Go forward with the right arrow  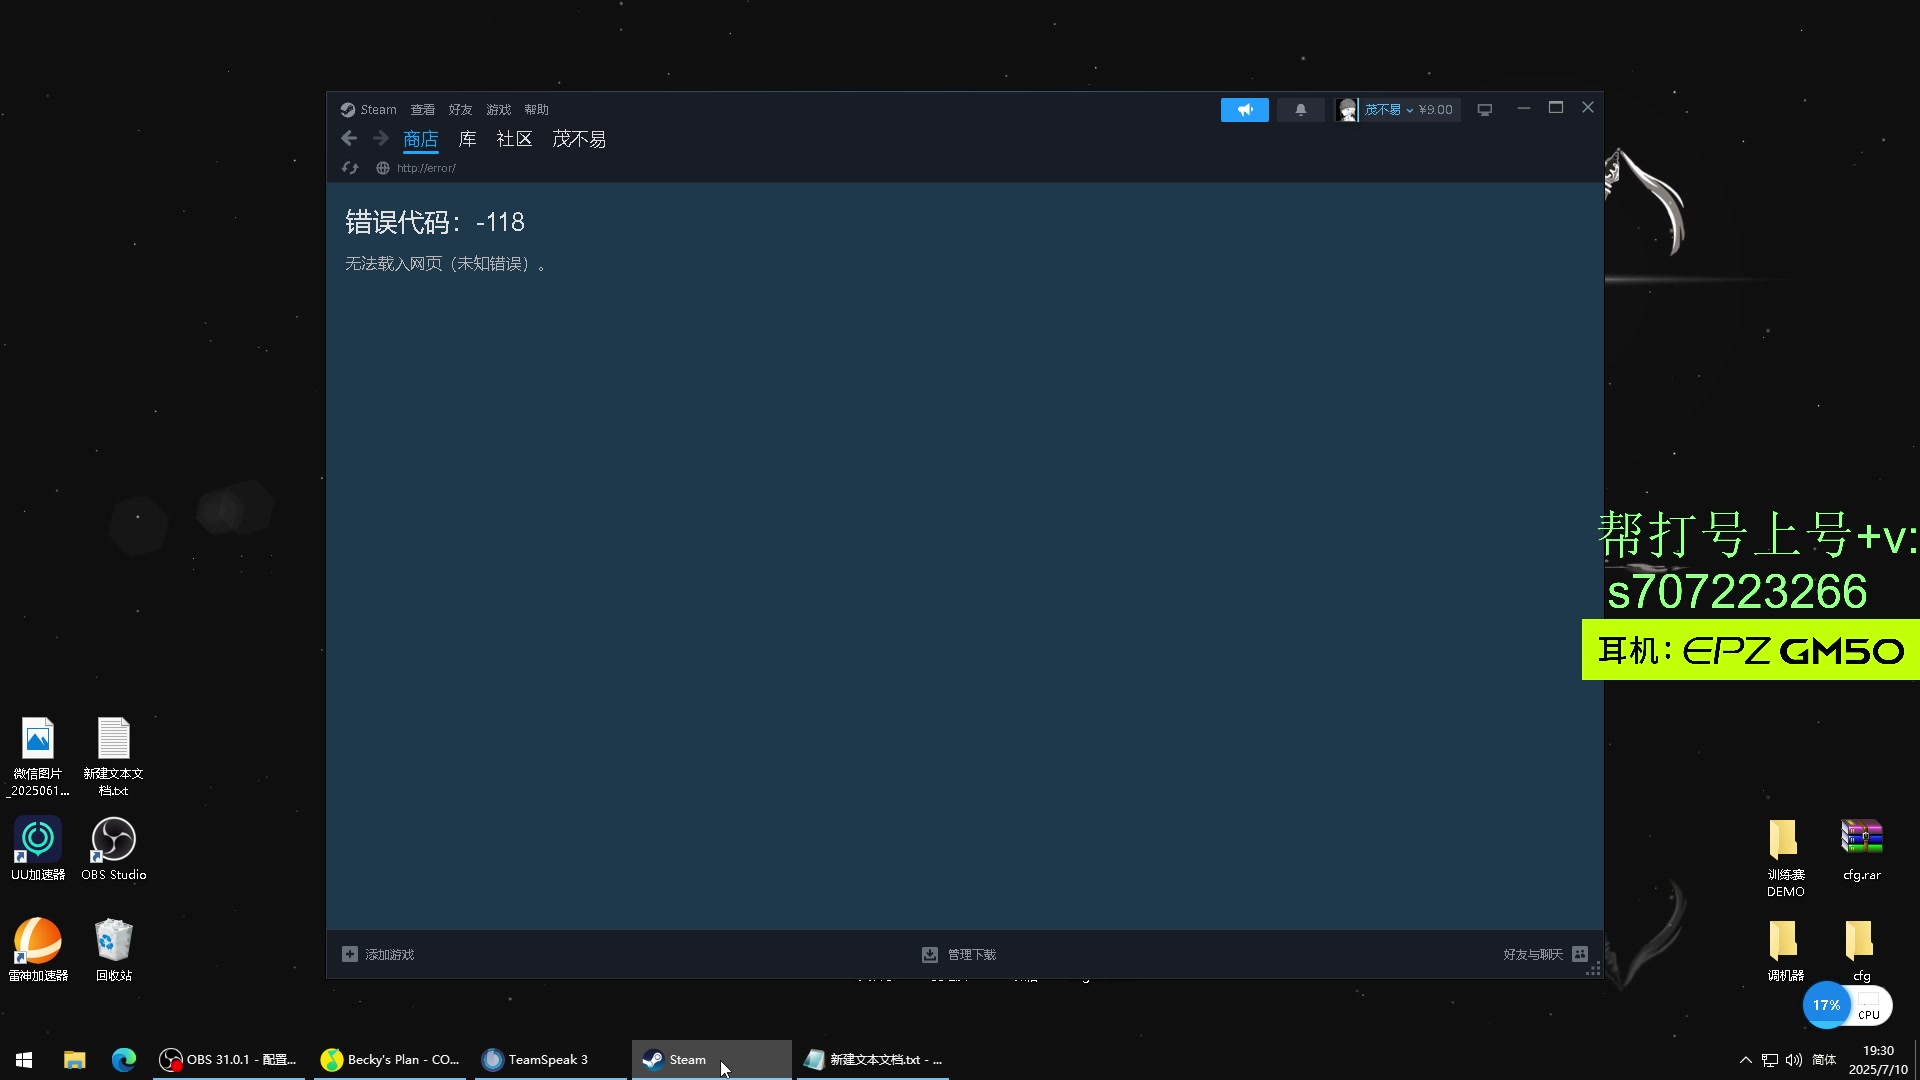click(380, 139)
